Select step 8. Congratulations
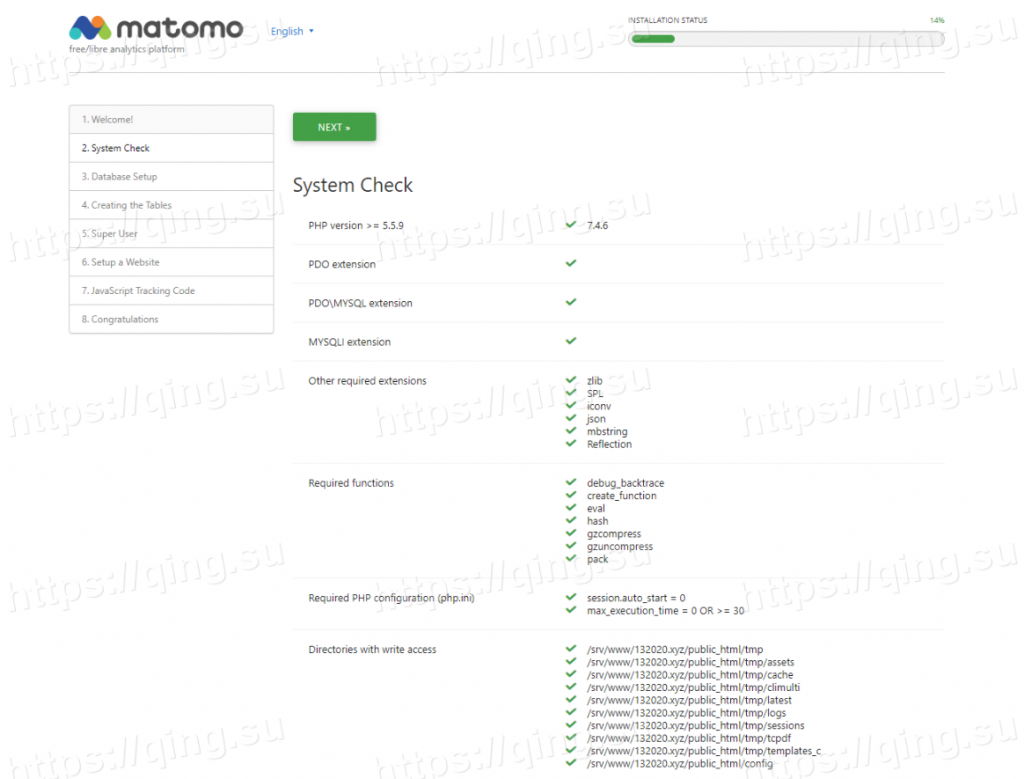Image resolution: width=1024 pixels, height=779 pixels. click(171, 319)
